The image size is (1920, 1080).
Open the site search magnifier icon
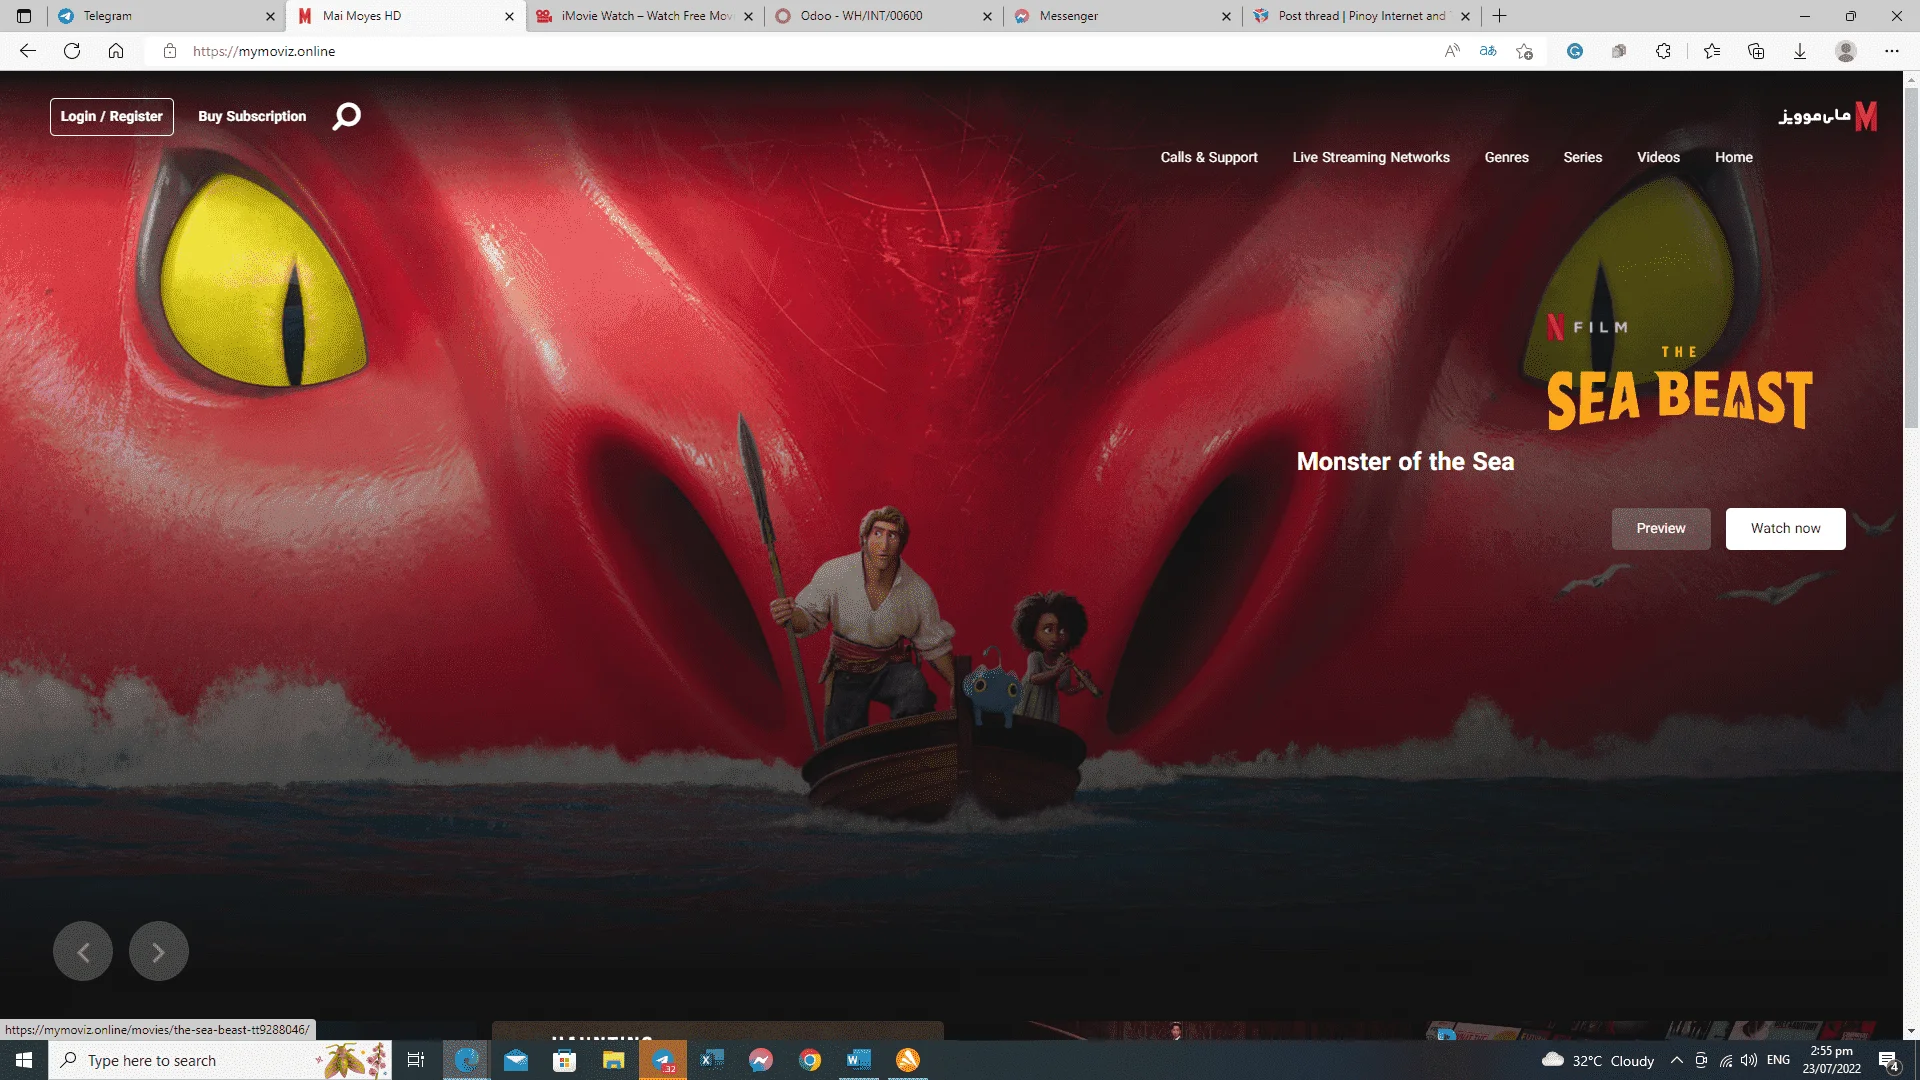pyautogui.click(x=346, y=116)
